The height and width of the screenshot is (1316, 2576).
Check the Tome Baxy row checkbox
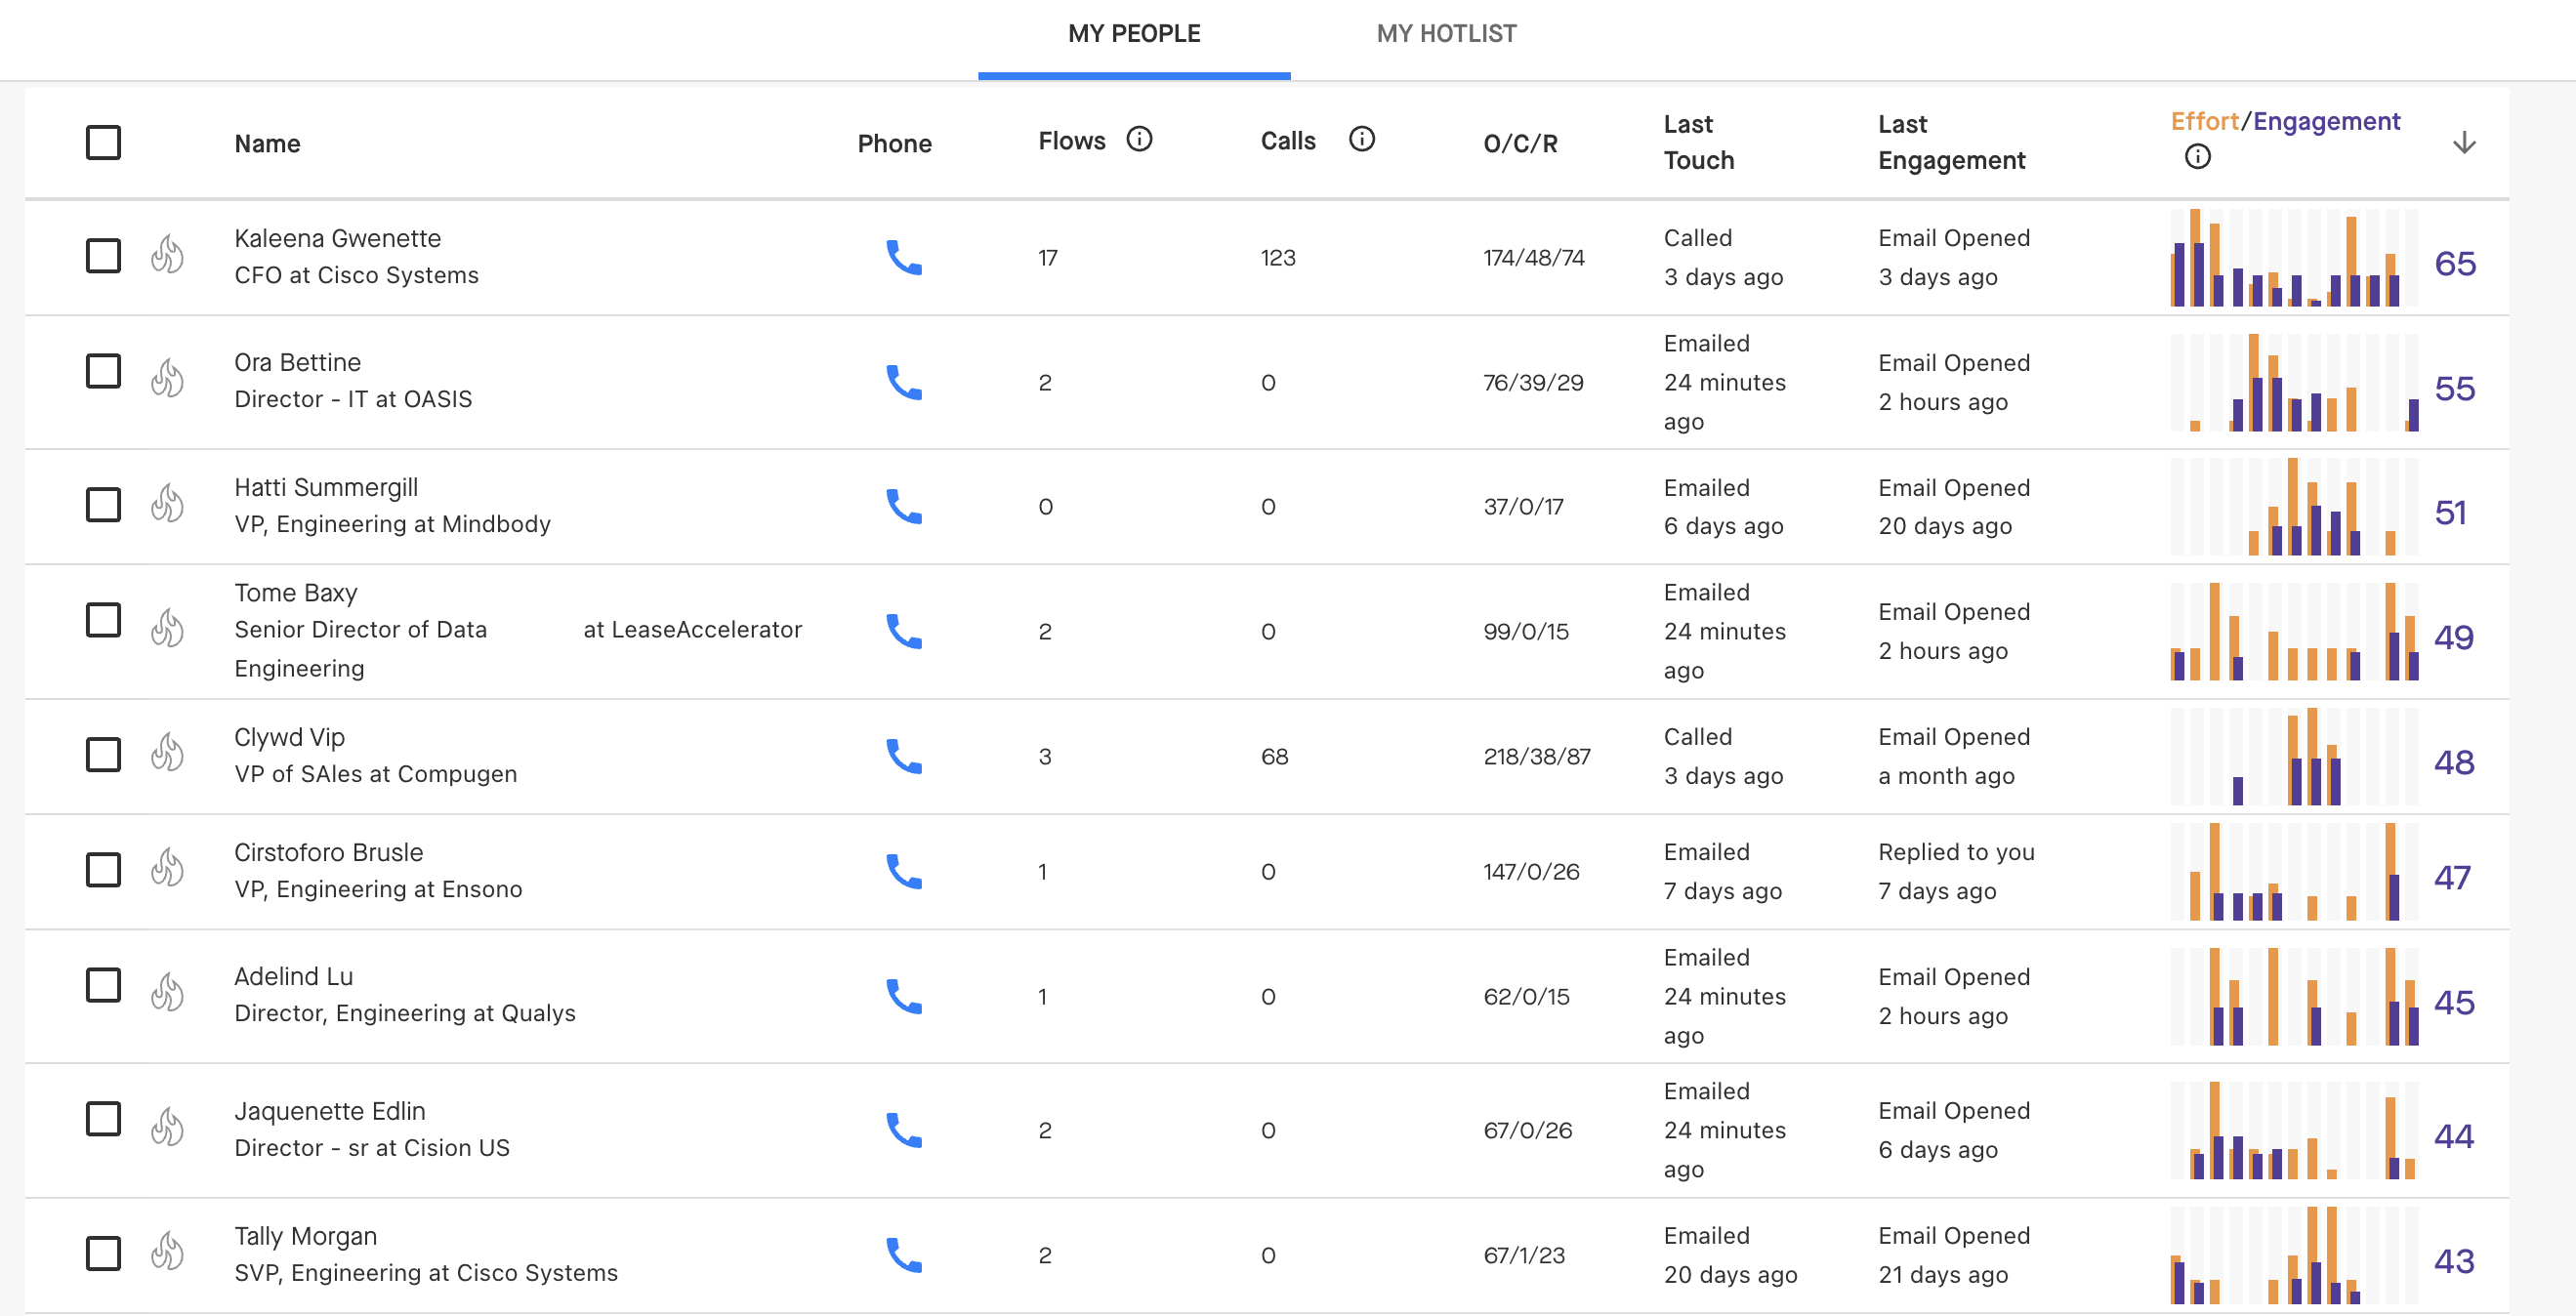coord(103,620)
